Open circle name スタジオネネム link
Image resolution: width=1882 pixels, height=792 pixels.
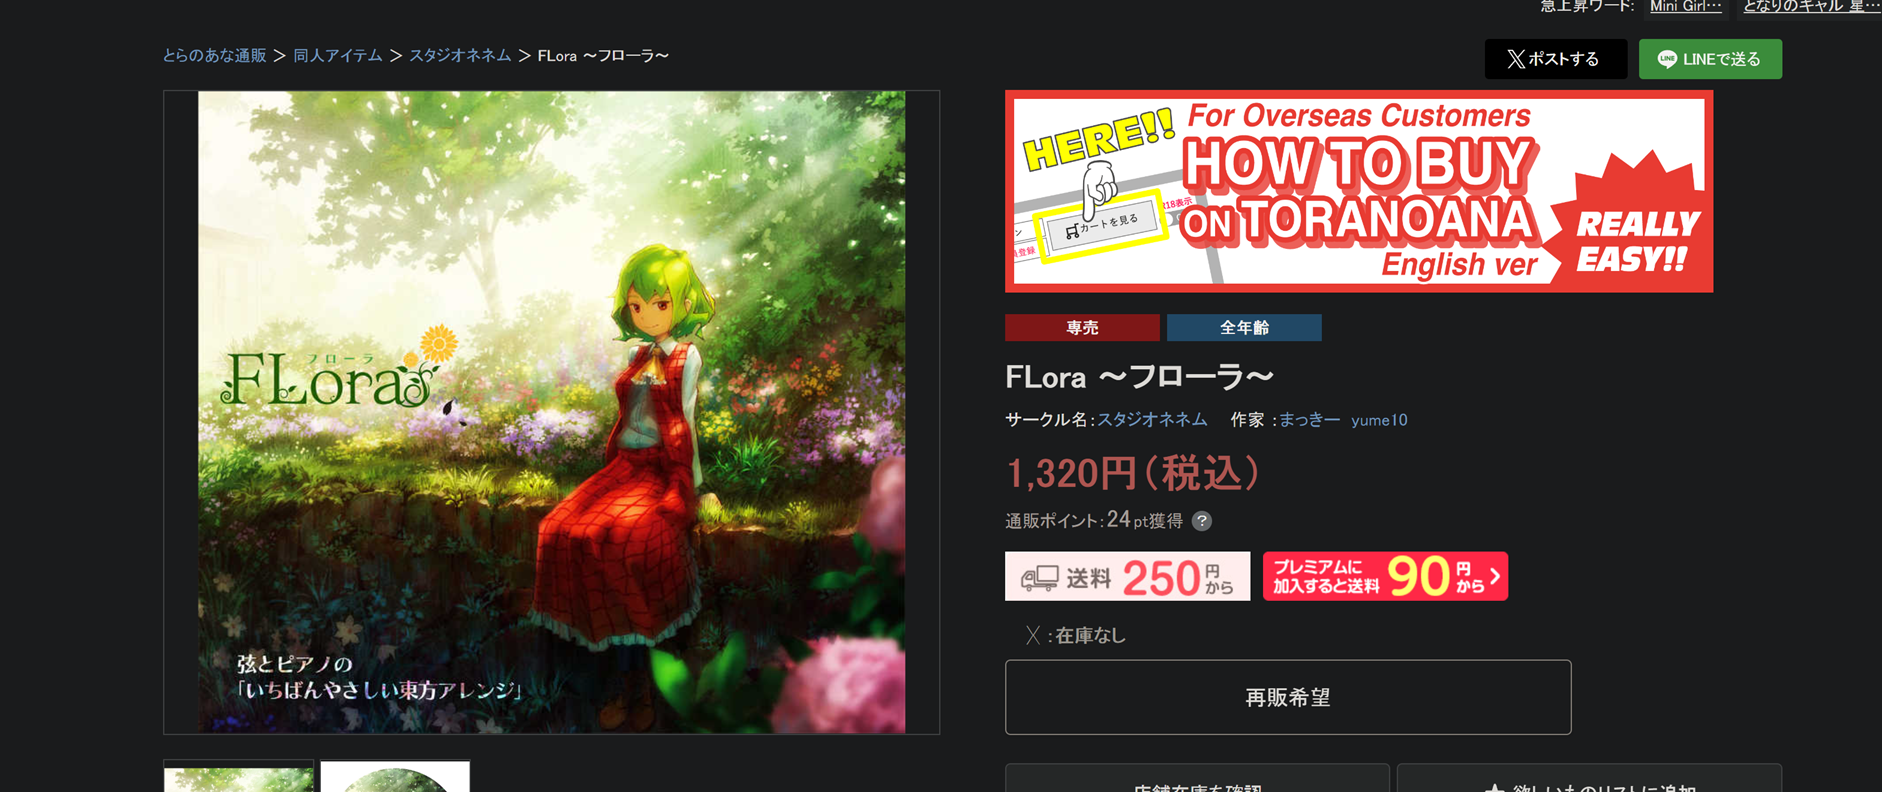coord(1152,420)
